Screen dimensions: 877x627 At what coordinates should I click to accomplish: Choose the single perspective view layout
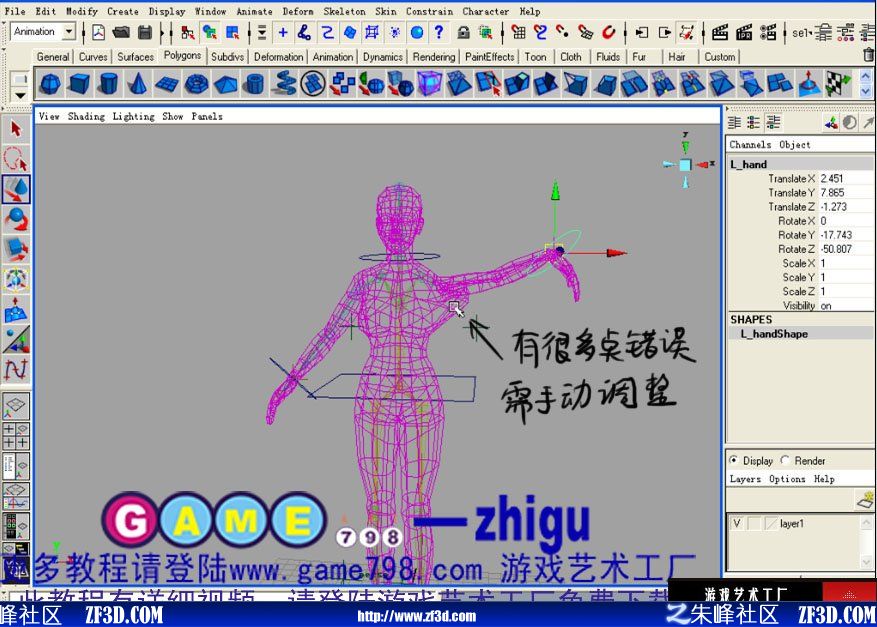pyautogui.click(x=16, y=406)
